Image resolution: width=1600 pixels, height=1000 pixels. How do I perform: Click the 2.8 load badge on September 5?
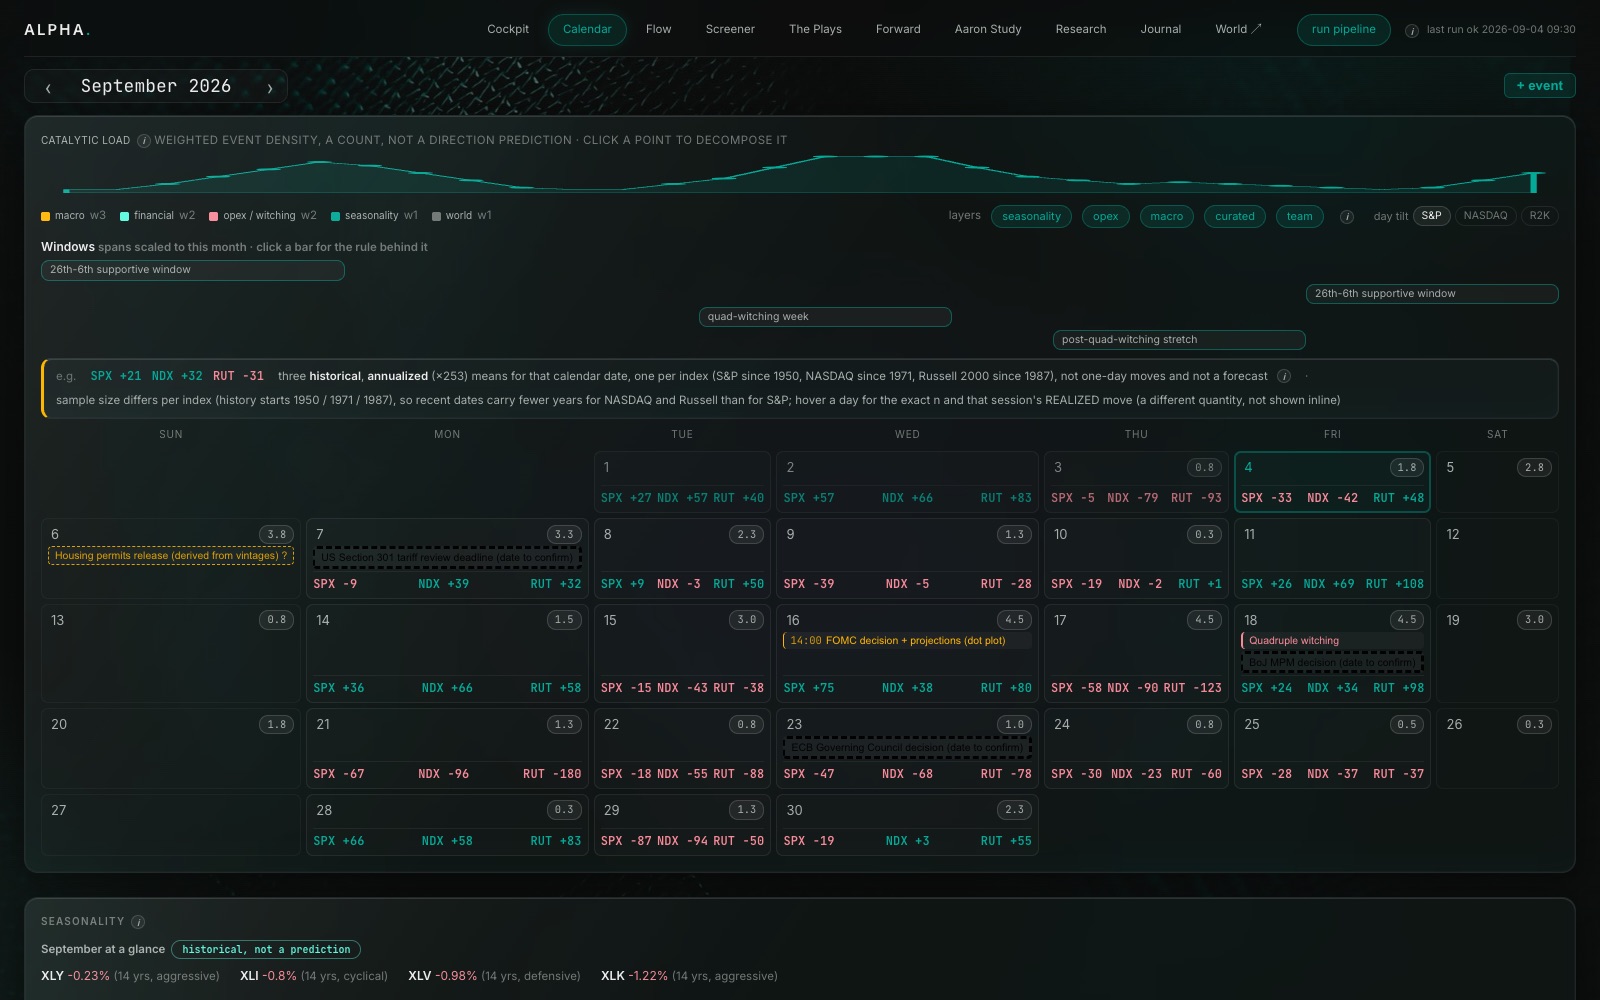pyautogui.click(x=1534, y=467)
